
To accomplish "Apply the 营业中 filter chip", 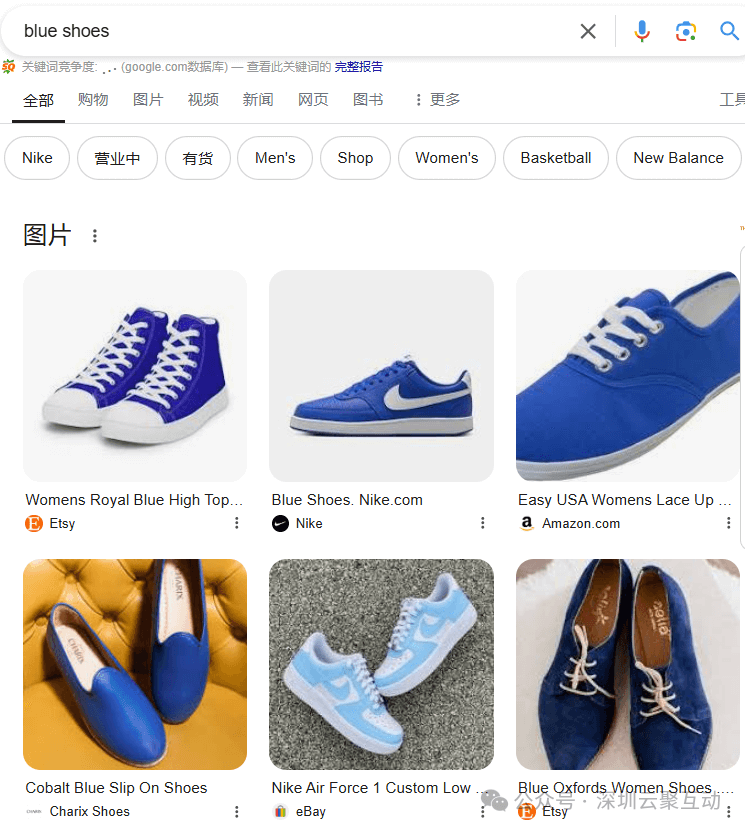I will tap(117, 158).
